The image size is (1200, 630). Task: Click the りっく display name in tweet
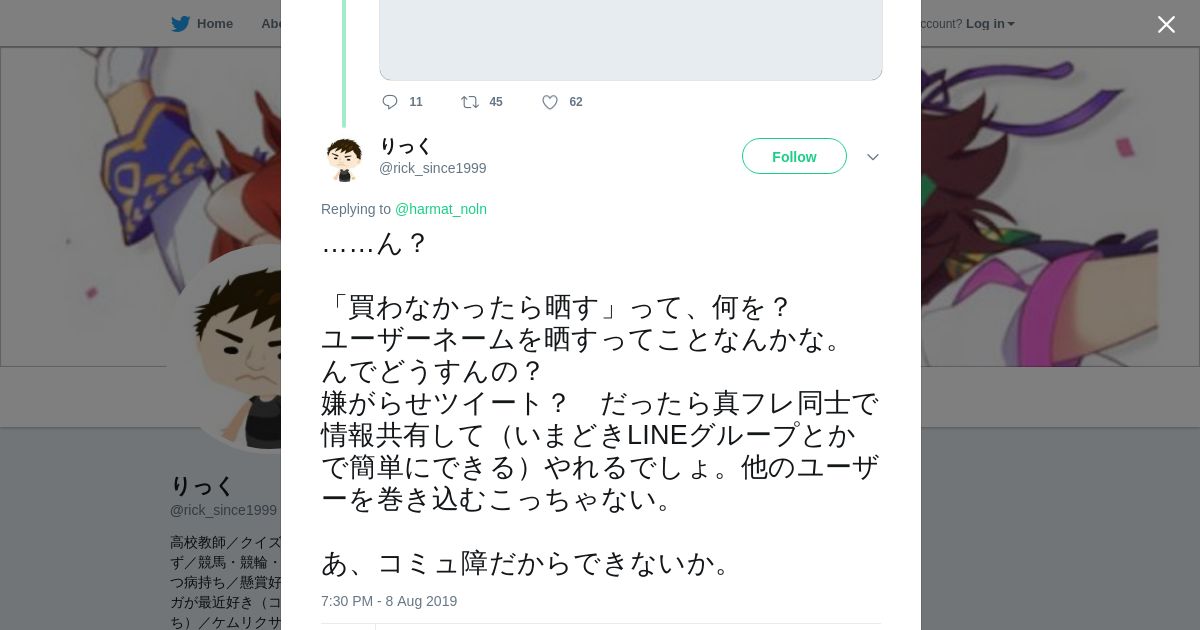point(405,146)
